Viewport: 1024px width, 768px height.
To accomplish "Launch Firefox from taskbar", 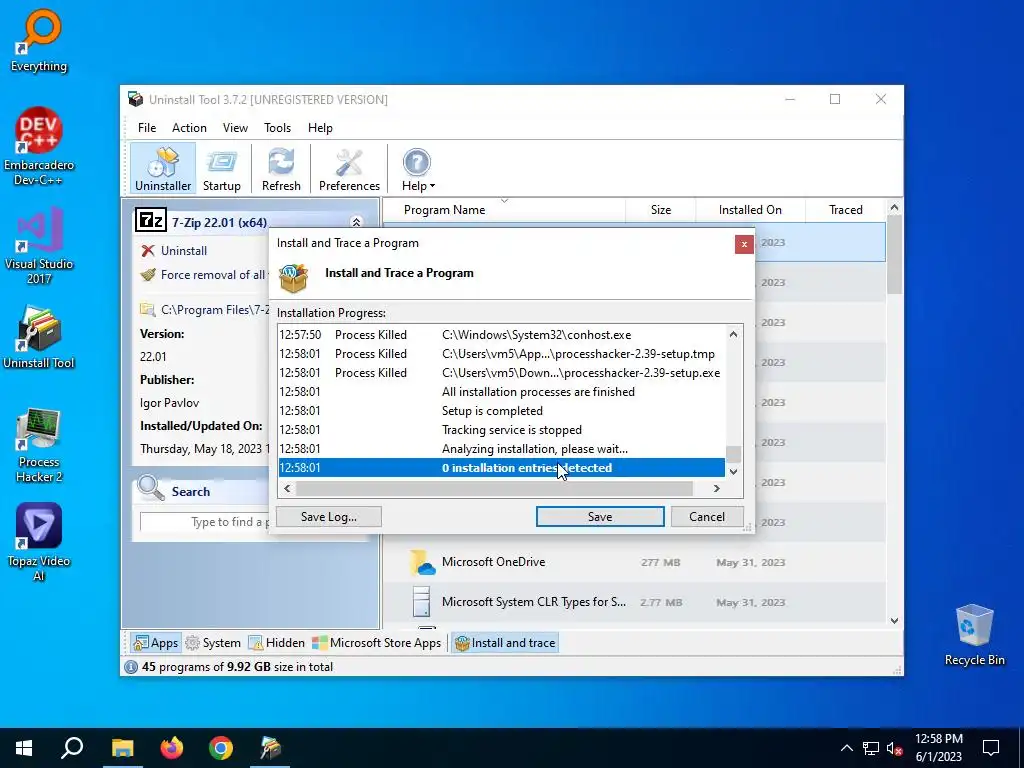I will click(x=172, y=748).
